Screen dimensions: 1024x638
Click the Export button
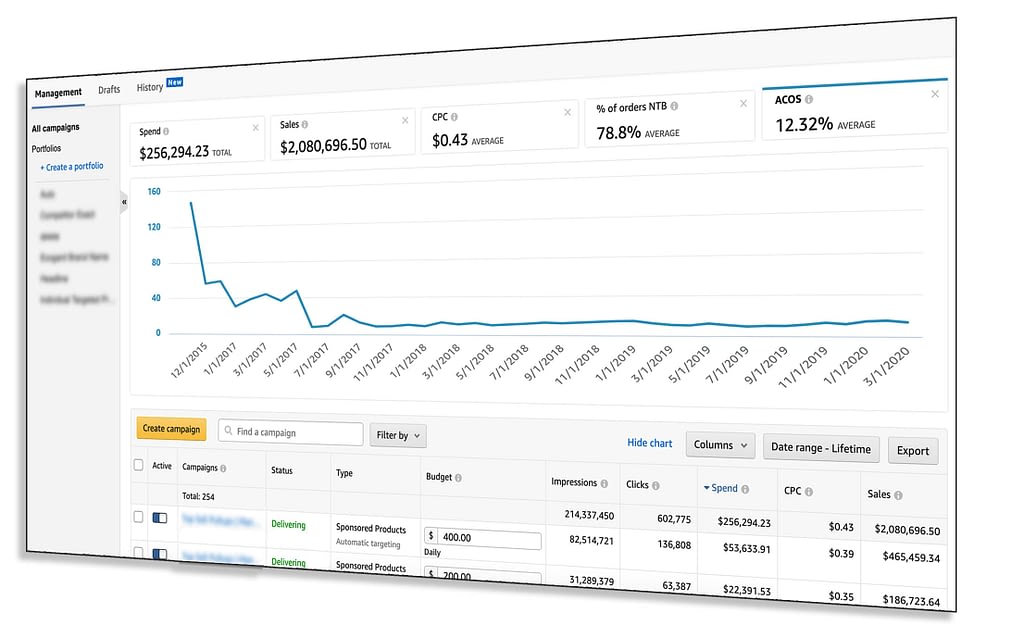[x=913, y=451]
